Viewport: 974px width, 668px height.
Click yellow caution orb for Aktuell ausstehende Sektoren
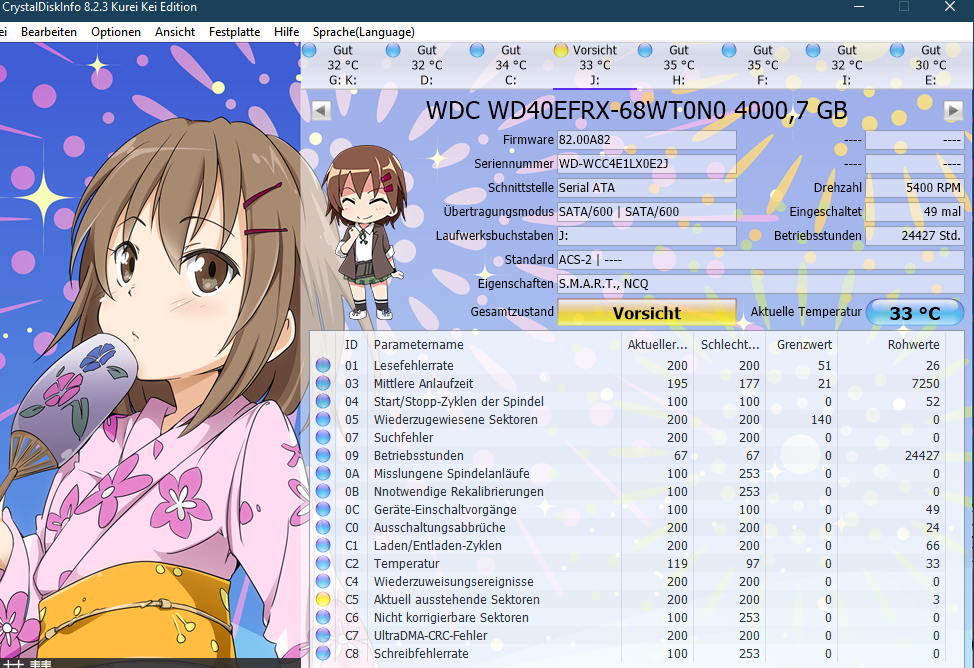tap(323, 600)
